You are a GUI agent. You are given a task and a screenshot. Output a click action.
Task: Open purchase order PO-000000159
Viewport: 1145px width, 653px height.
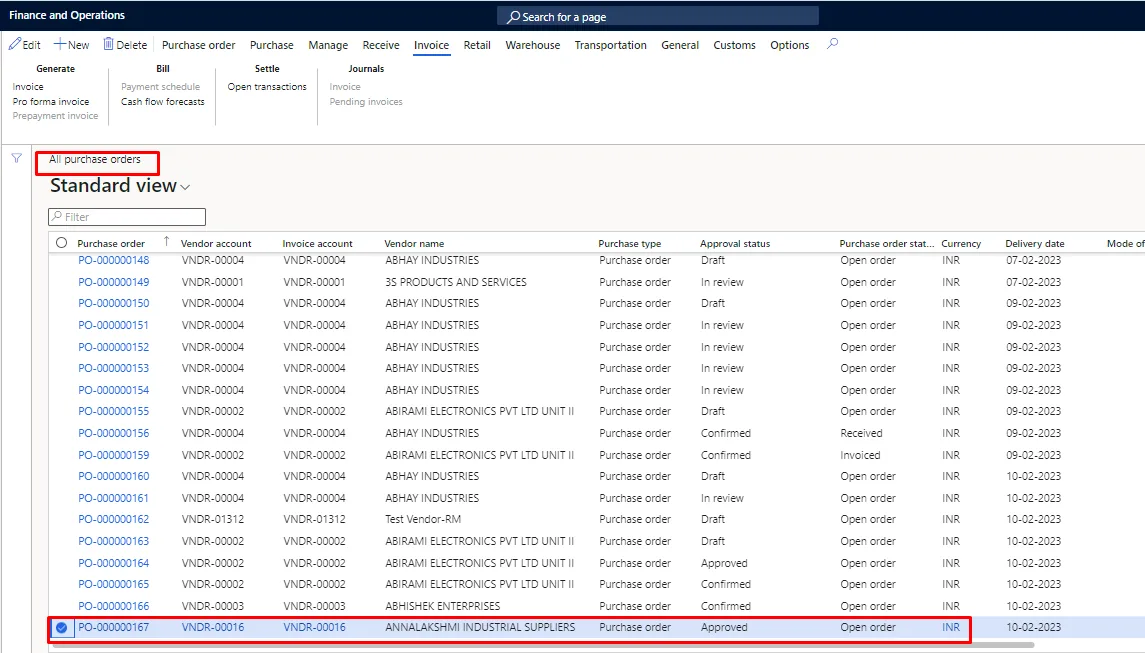point(114,455)
